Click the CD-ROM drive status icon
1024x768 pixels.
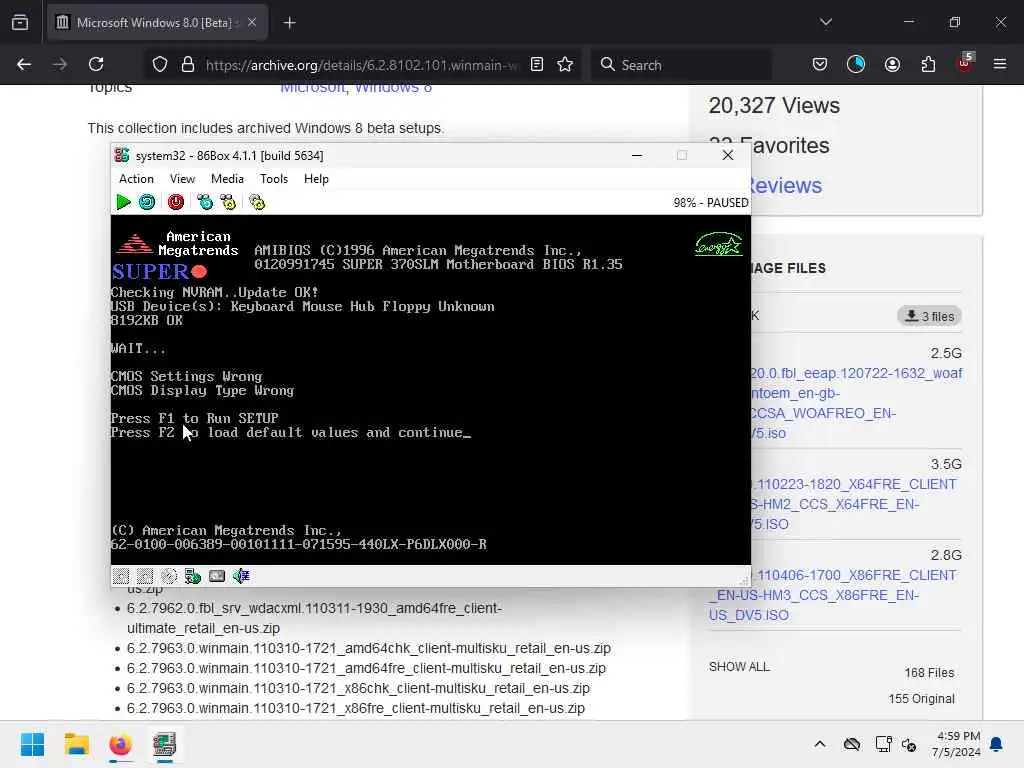pos(169,576)
